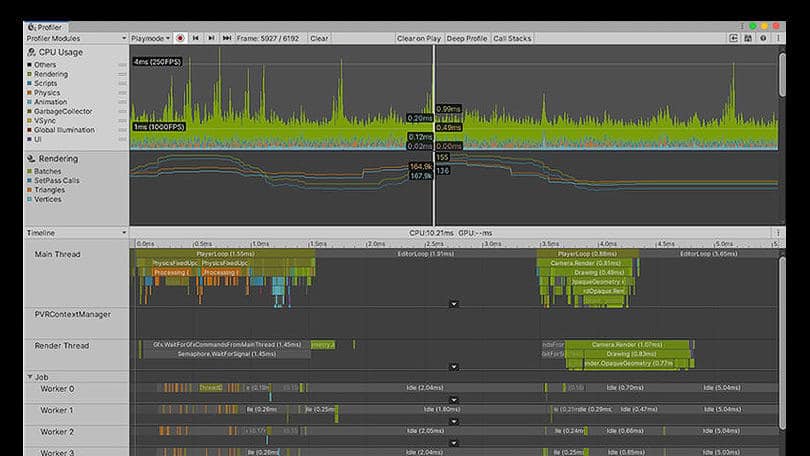Click the Main Thread row label
This screenshot has width=810, height=456.
tap(57, 254)
